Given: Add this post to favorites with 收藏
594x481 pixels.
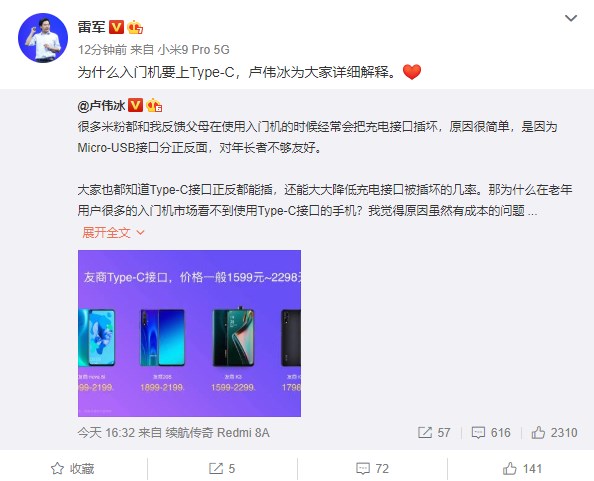Looking at the screenshot, I should (x=73, y=469).
